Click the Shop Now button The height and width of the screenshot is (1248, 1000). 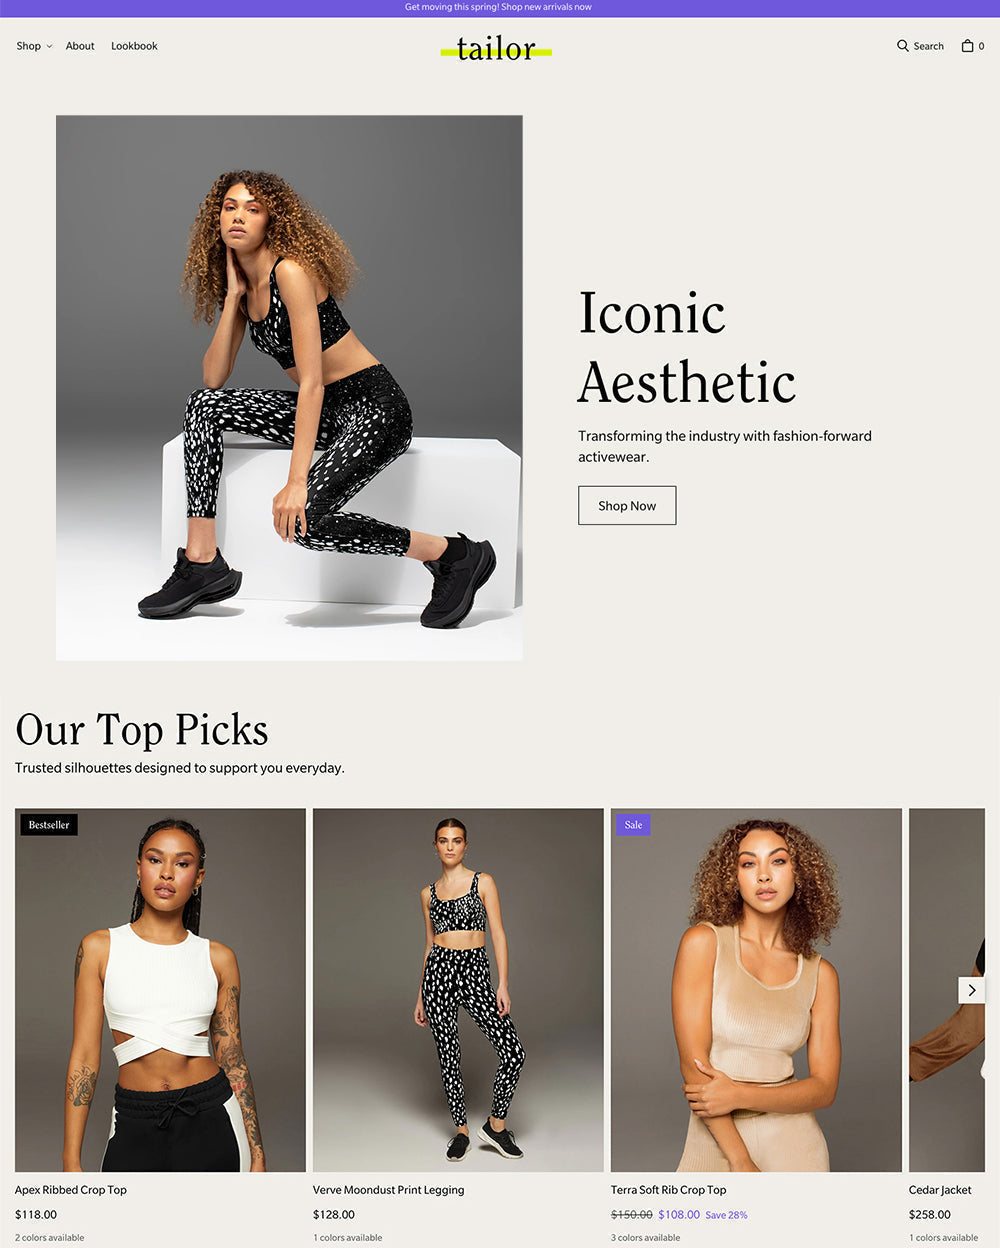click(627, 505)
